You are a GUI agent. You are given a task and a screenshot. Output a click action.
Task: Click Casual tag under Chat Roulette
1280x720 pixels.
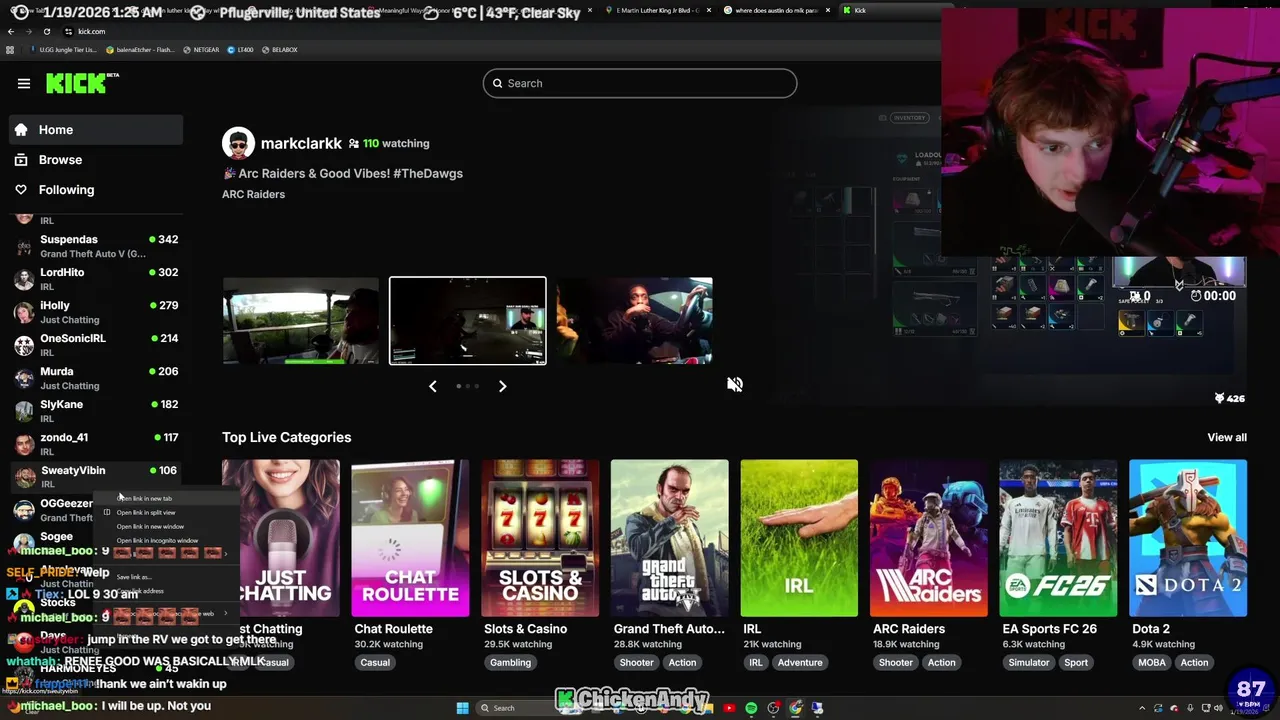(x=375, y=662)
